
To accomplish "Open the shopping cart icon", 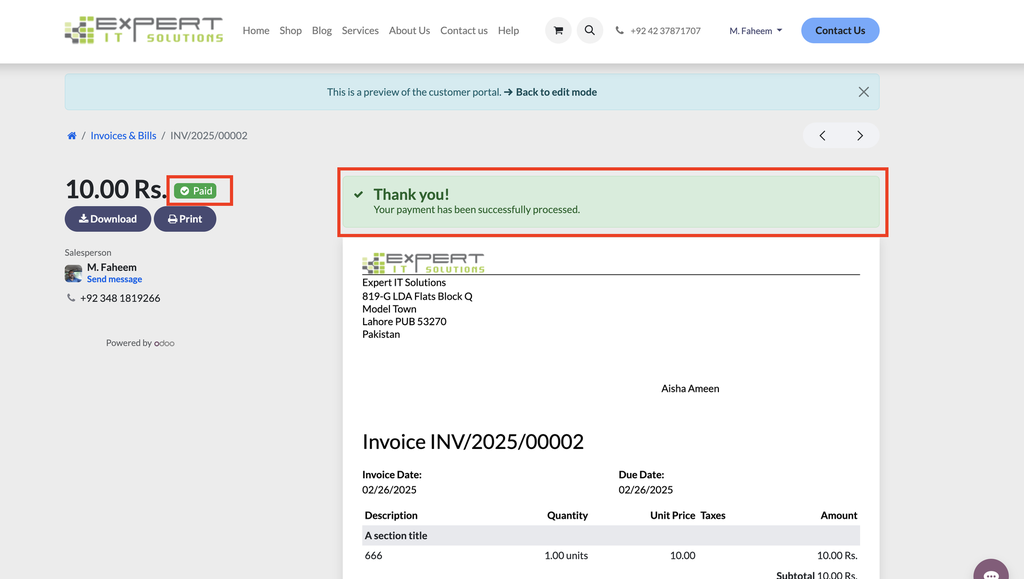I will (558, 30).
